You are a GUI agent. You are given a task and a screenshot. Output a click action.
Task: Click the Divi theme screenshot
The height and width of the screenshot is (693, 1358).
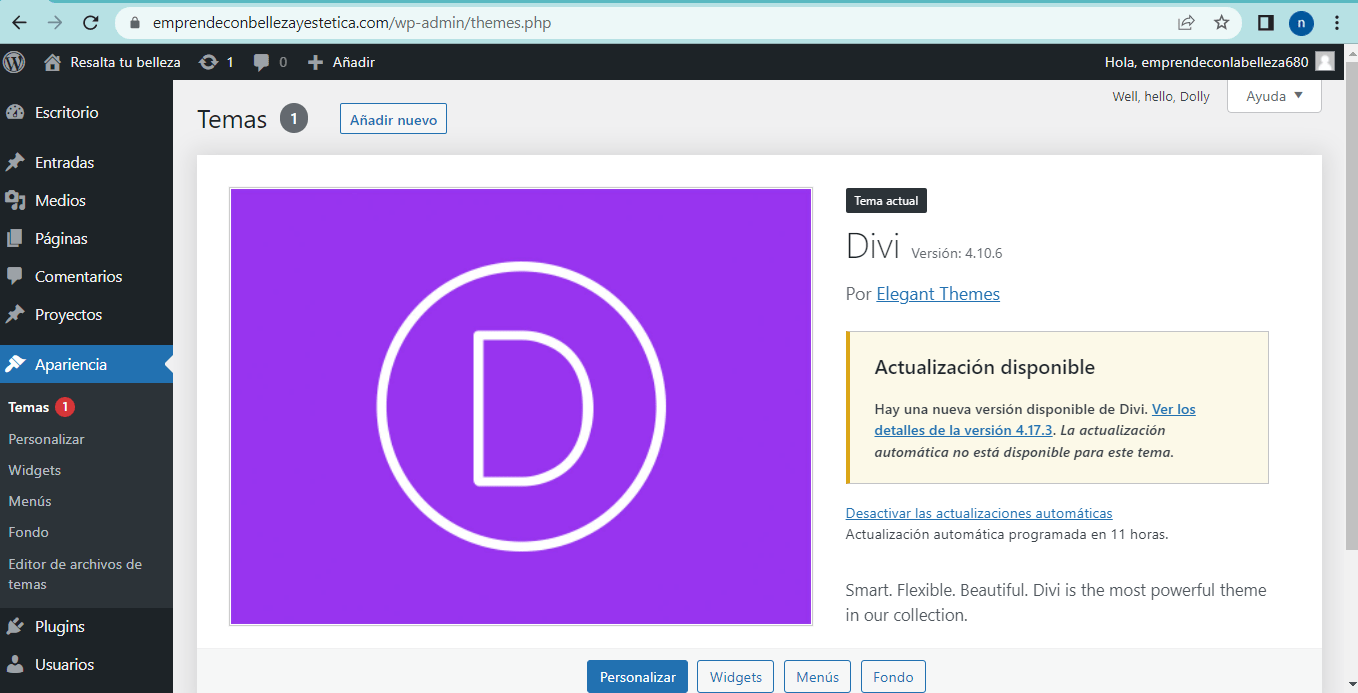point(521,407)
